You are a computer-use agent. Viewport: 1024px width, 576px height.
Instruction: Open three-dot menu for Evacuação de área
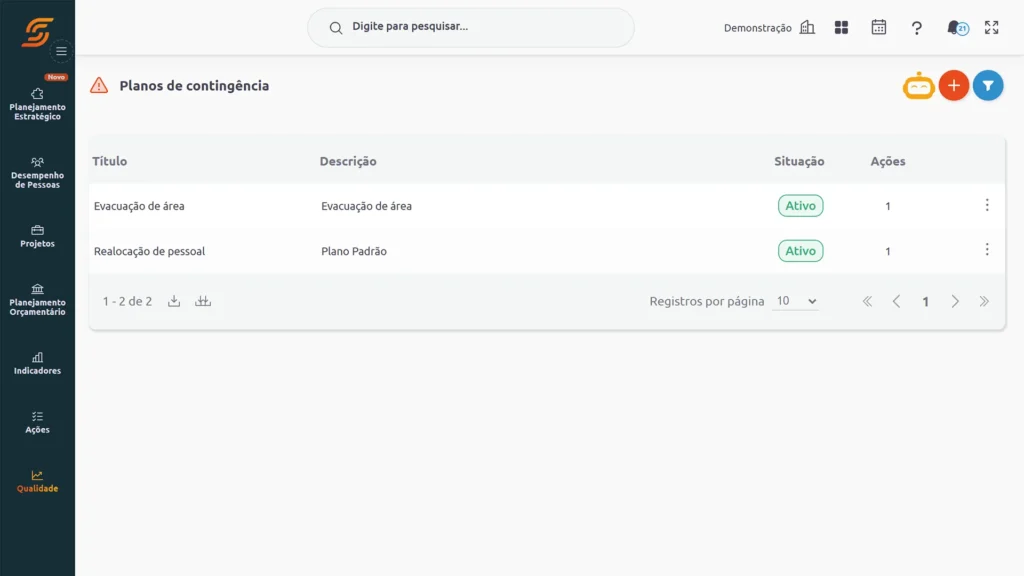coord(987,205)
